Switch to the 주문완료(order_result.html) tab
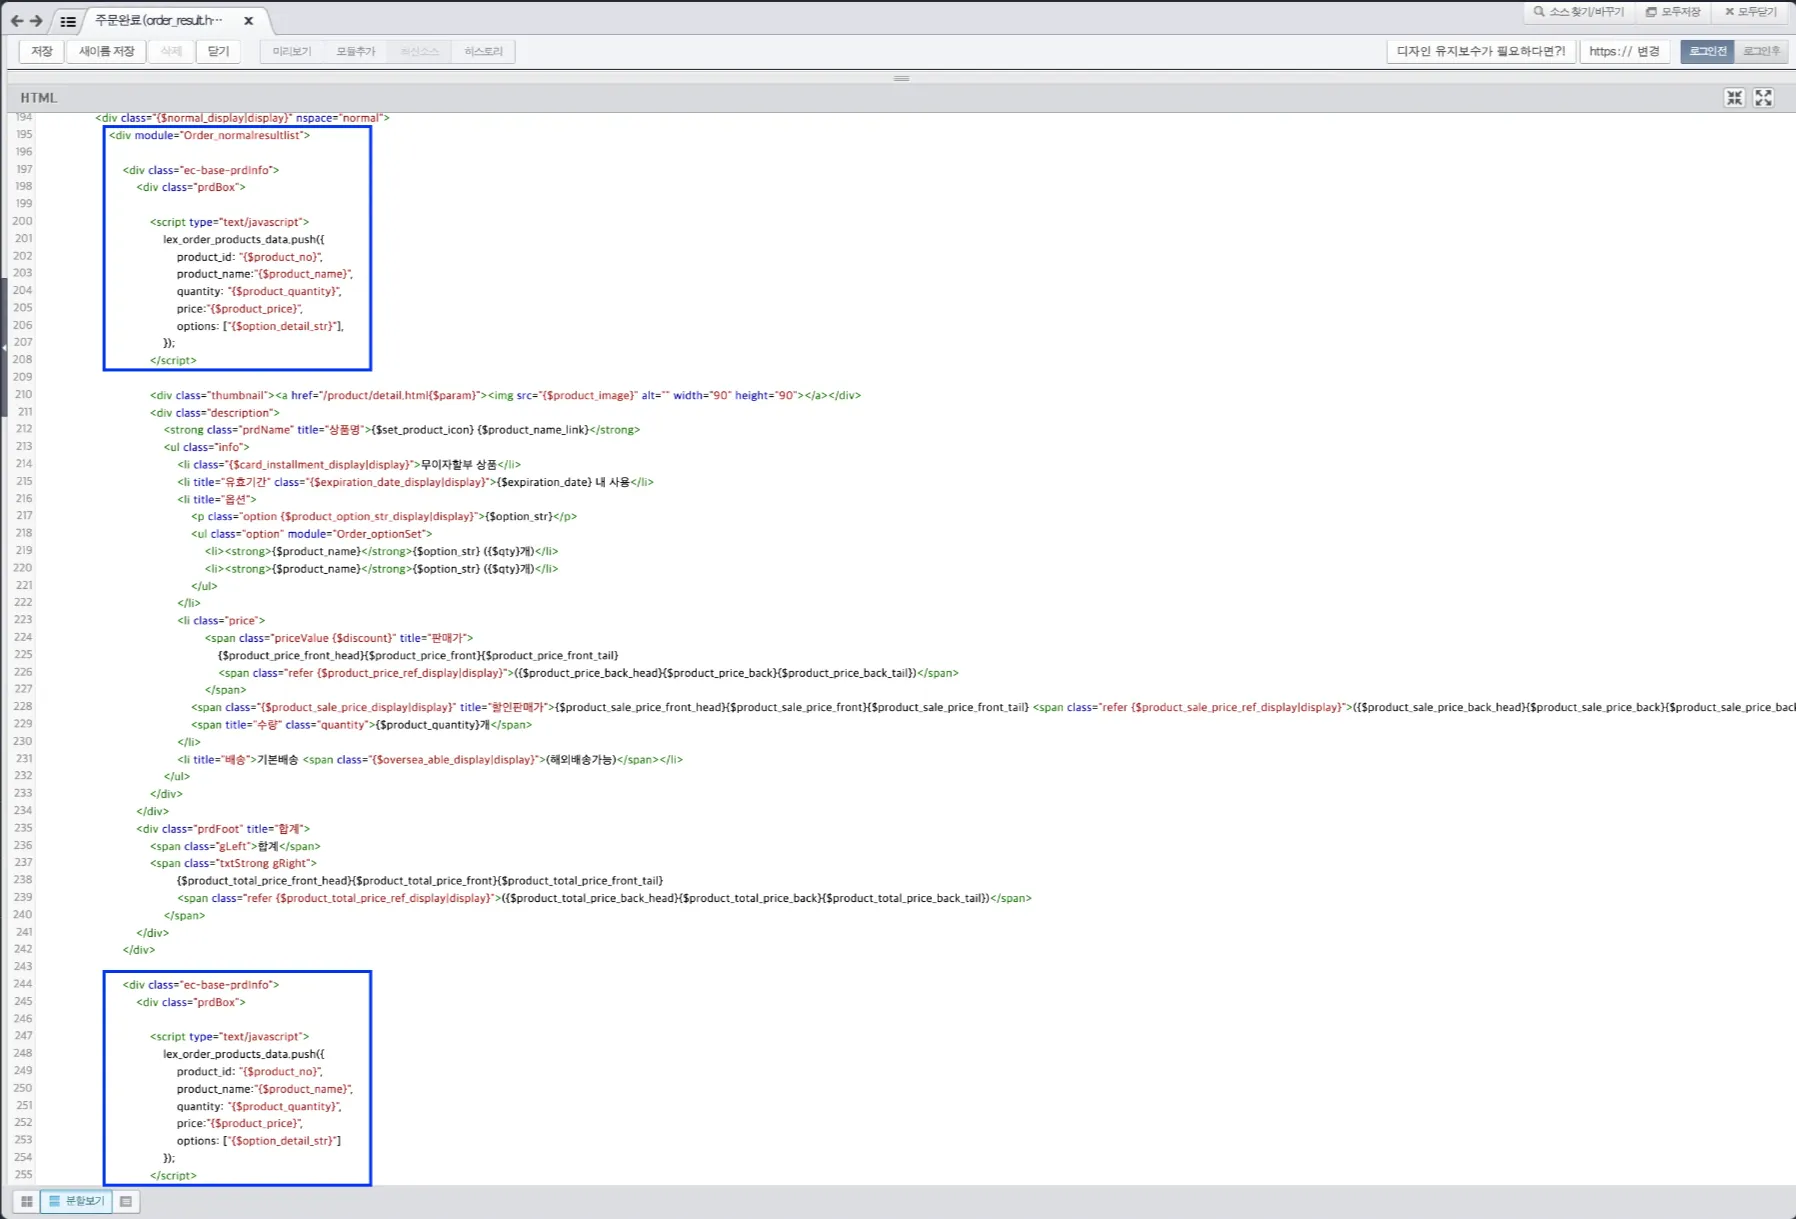1796x1219 pixels. (160, 20)
